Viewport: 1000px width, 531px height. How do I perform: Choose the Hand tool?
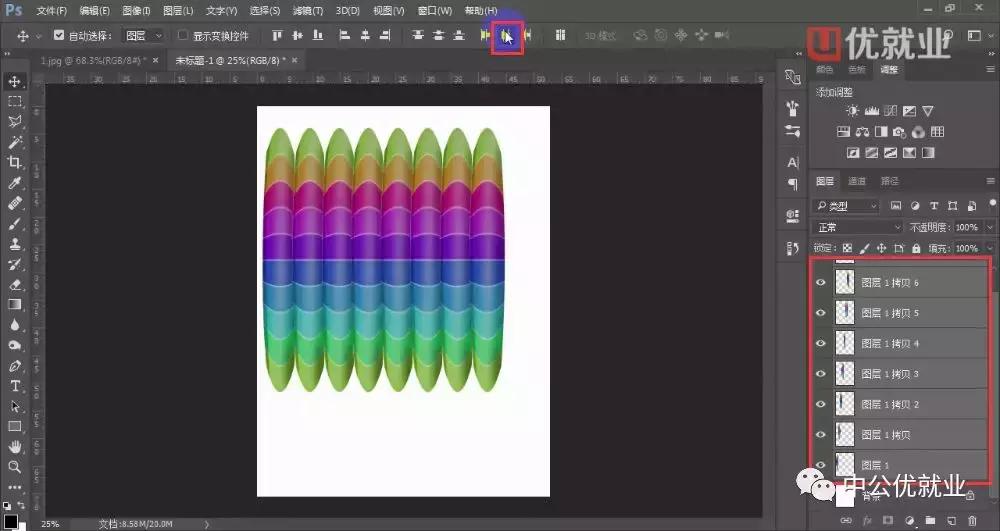pyautogui.click(x=15, y=447)
